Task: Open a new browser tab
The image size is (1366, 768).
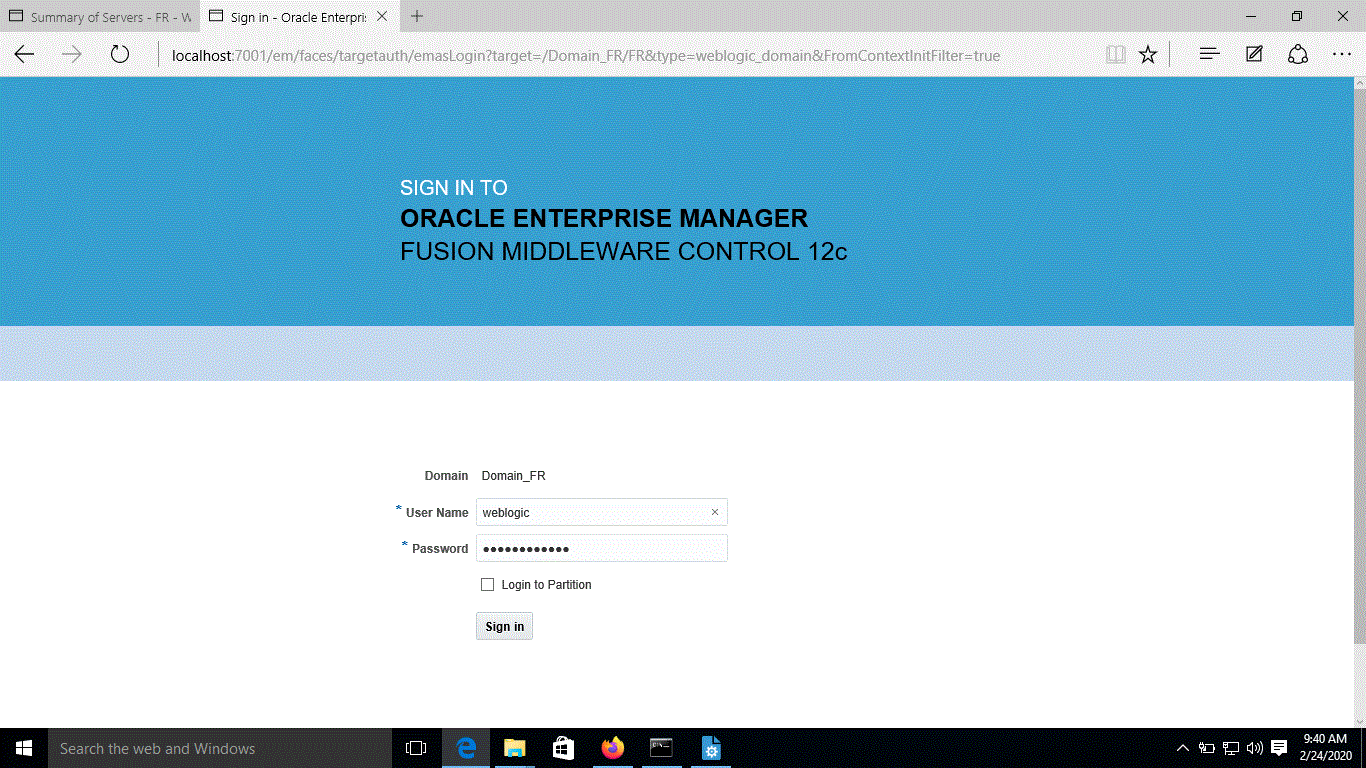Action: point(417,16)
